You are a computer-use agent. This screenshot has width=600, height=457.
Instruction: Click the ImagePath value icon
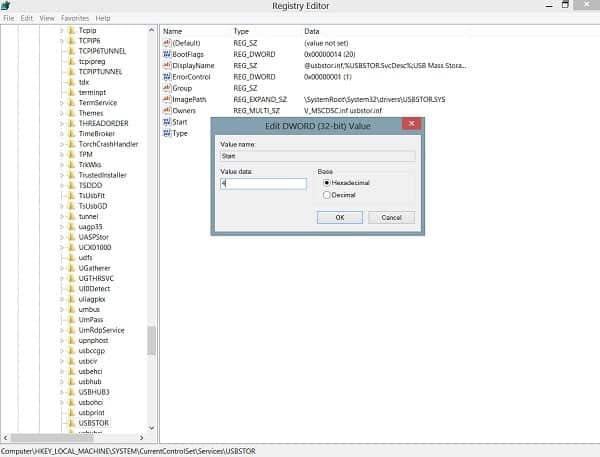(167, 100)
